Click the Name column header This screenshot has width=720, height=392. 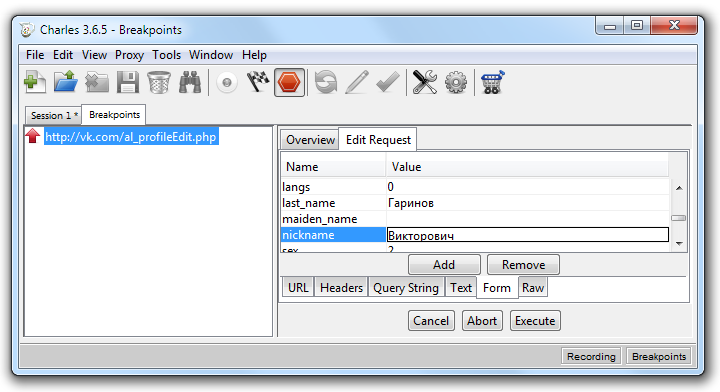coord(334,167)
